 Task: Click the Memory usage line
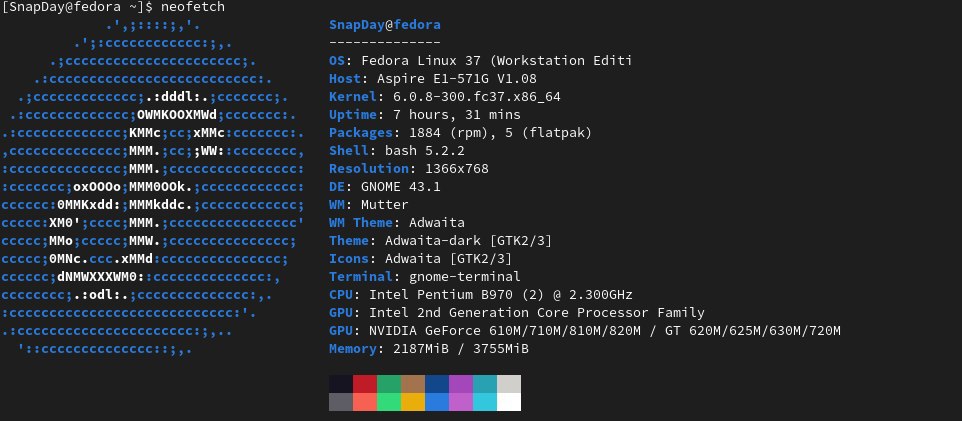428,348
